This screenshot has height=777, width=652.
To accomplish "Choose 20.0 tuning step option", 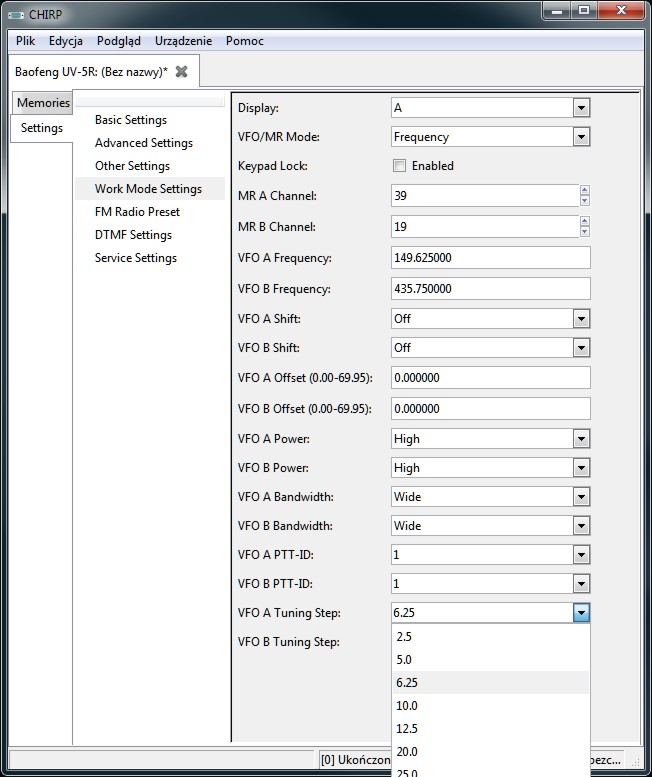I will 490,752.
